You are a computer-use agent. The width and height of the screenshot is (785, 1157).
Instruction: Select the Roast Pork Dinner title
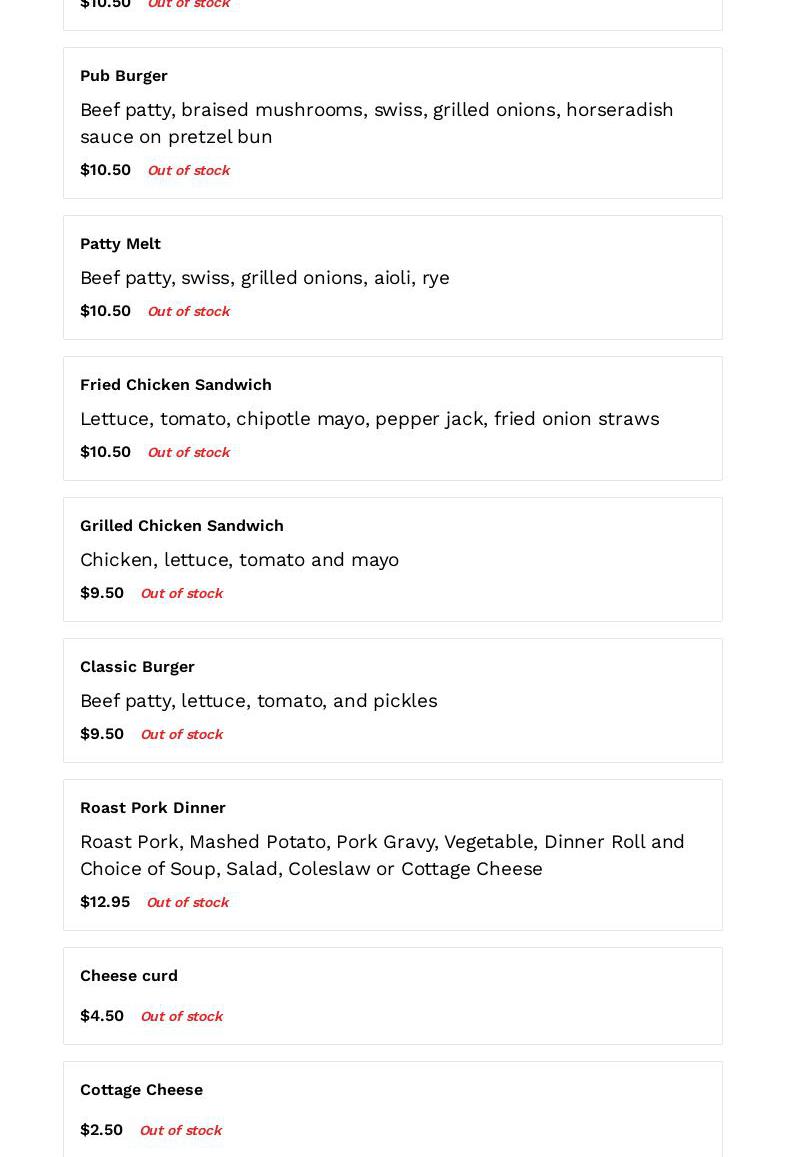pyautogui.click(x=152, y=808)
